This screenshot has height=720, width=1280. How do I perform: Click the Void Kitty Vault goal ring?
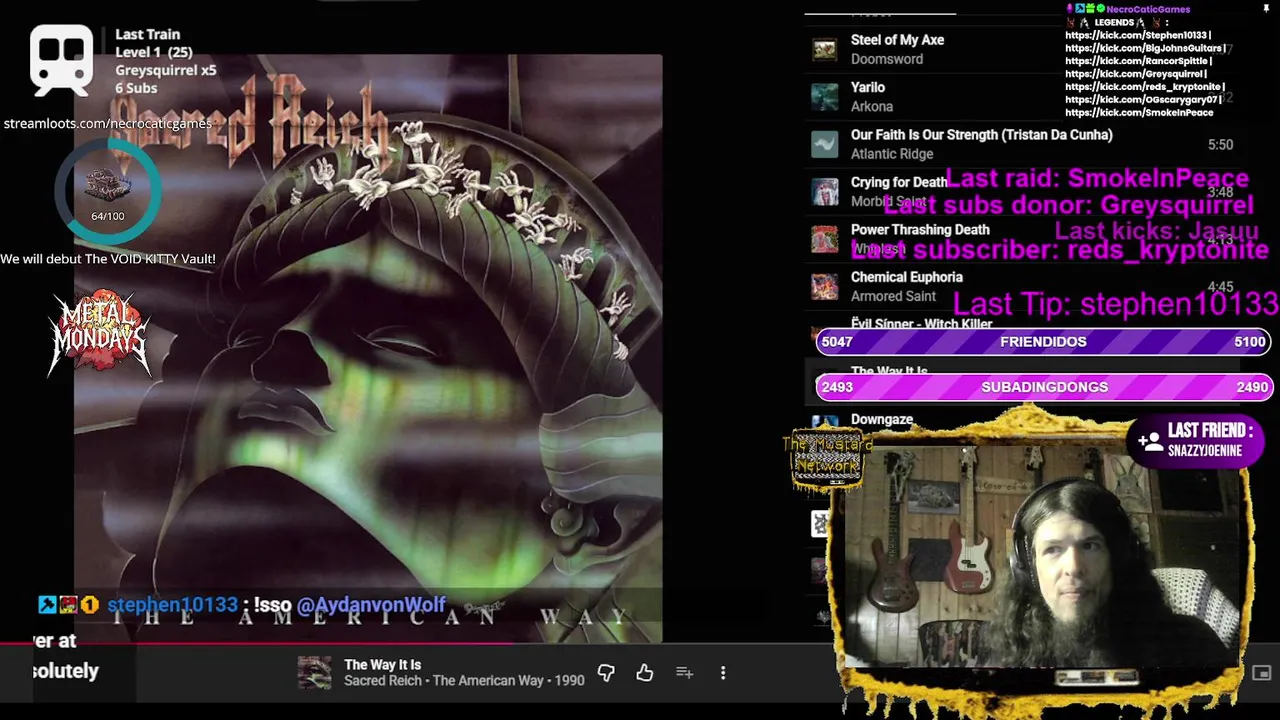108,191
